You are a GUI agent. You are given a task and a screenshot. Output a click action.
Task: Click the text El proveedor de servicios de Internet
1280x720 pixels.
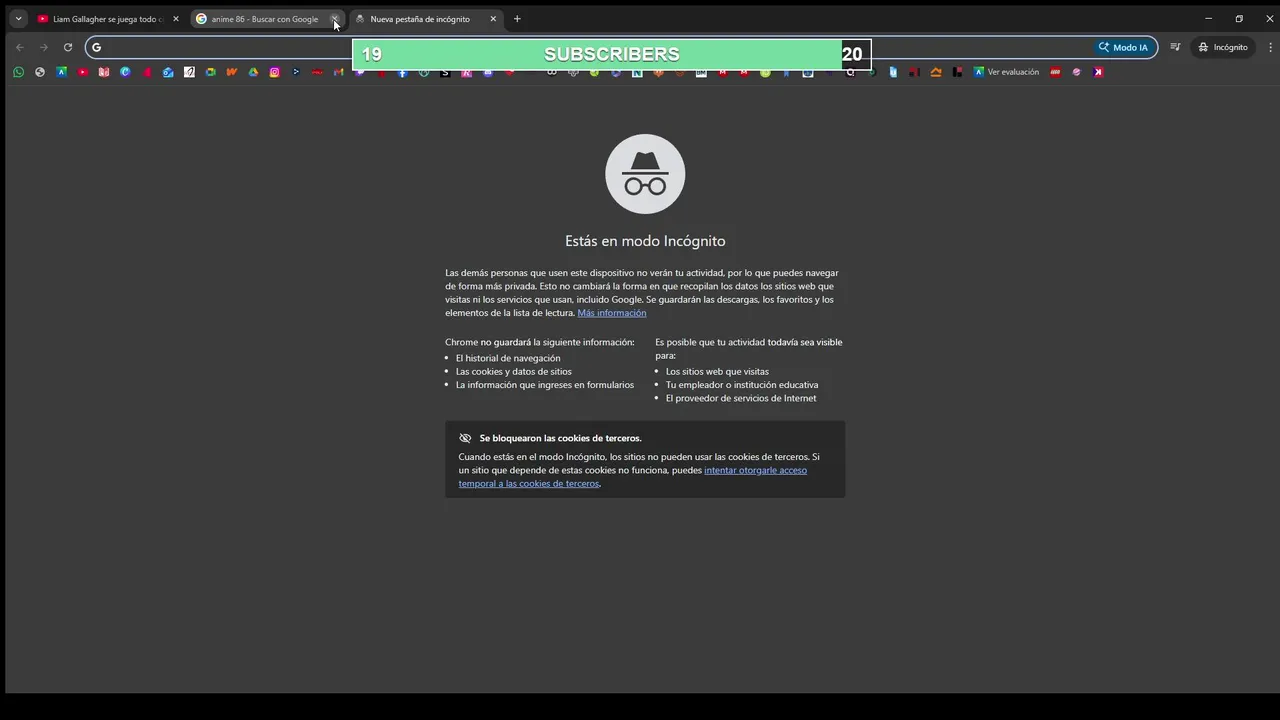click(741, 398)
